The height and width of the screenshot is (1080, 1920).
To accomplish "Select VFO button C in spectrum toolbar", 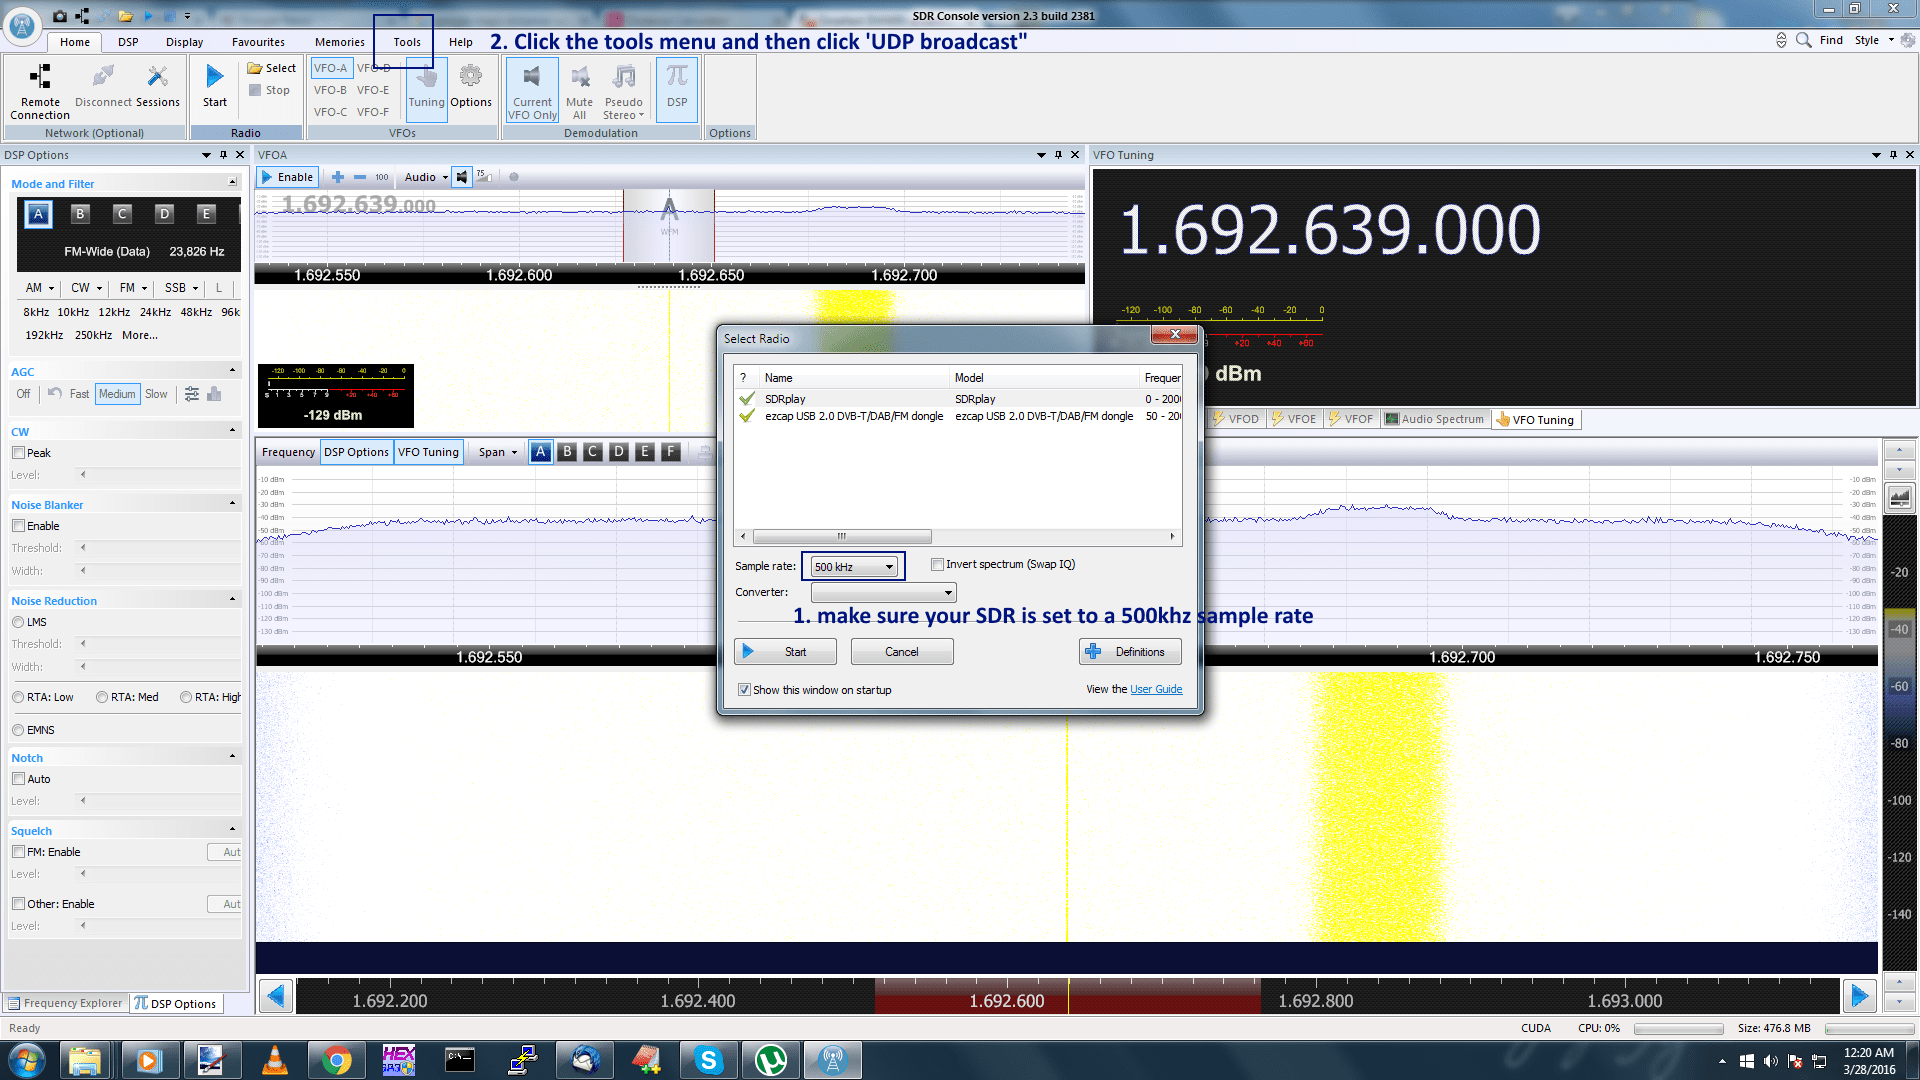I will pyautogui.click(x=593, y=452).
